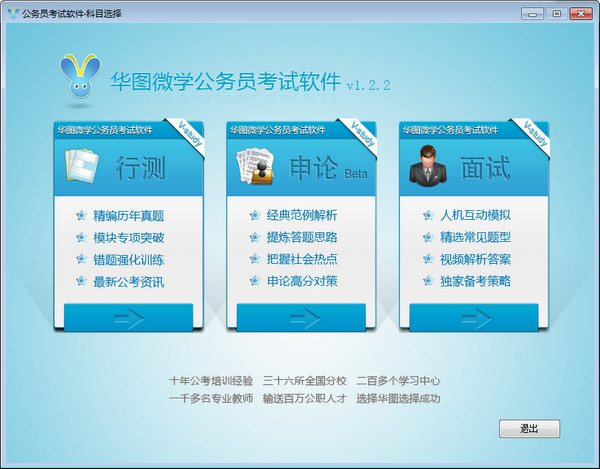Click the star icon beside 精选常见题型

tap(428, 237)
